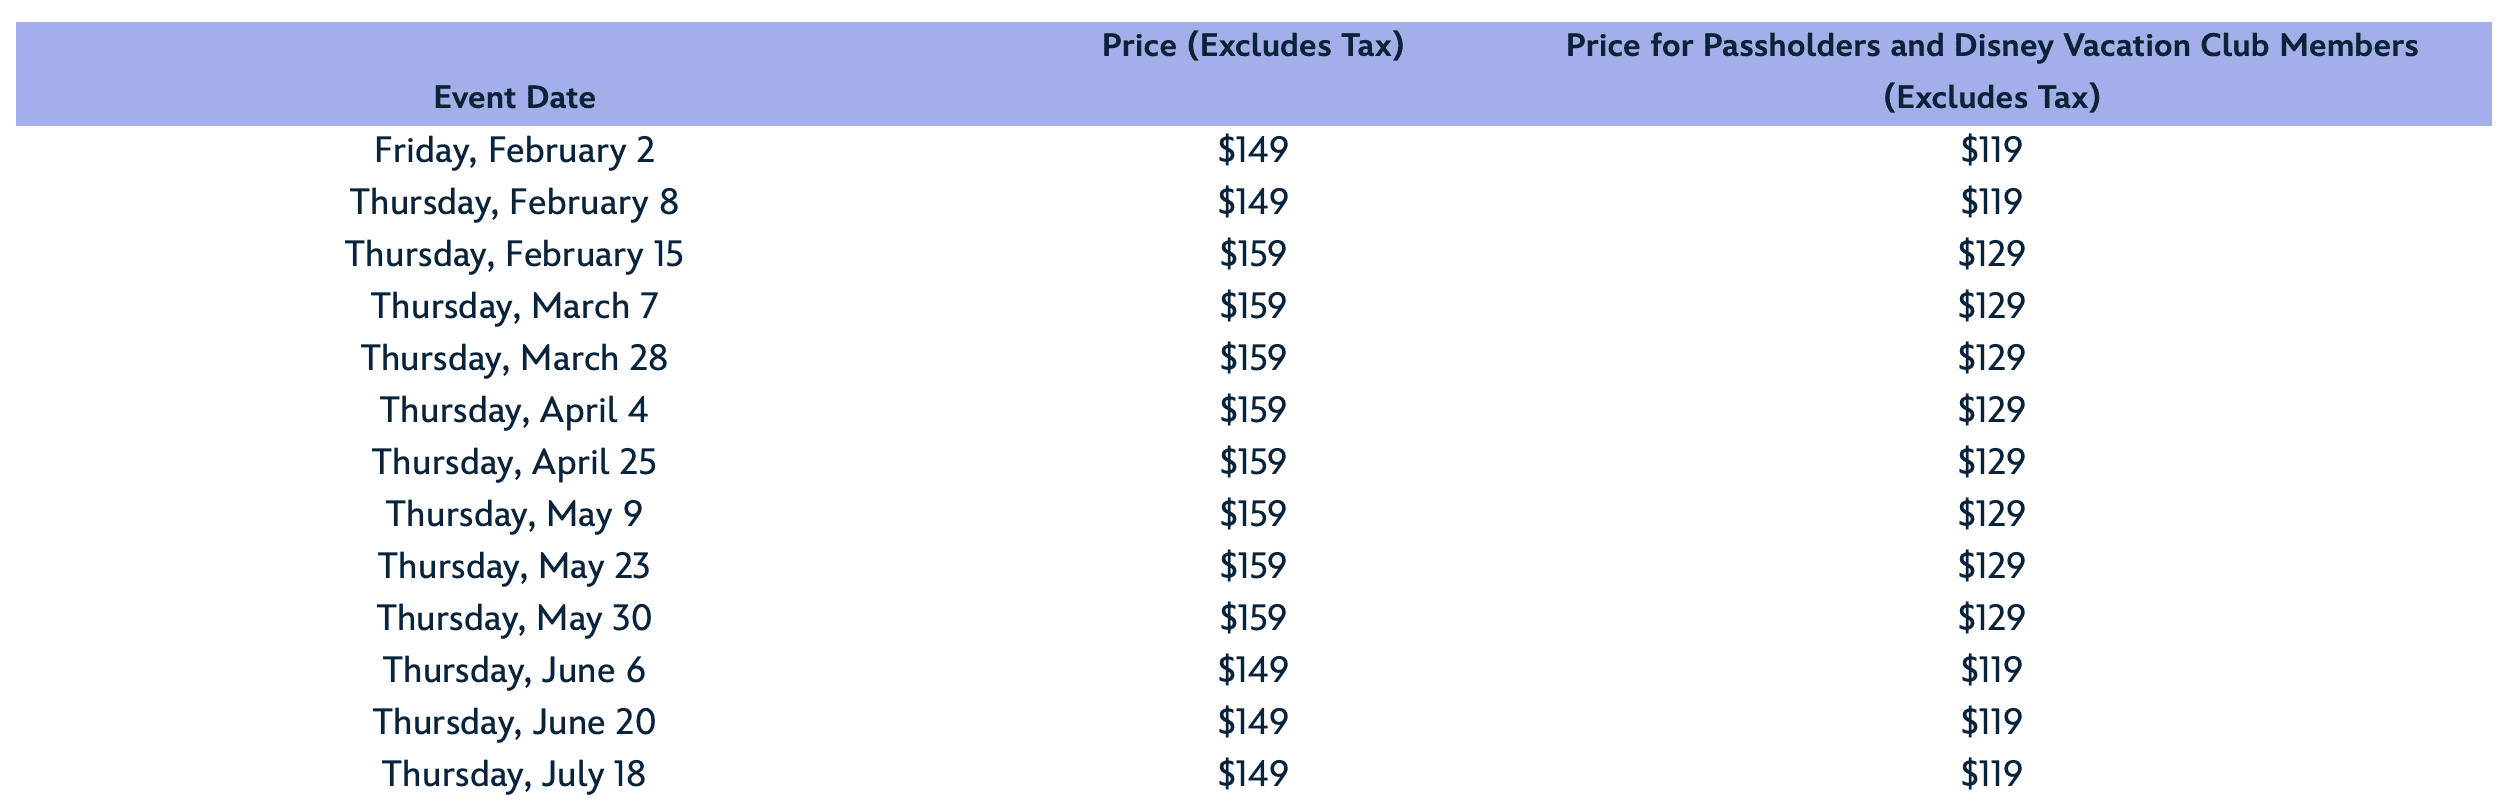This screenshot has height=806, width=2512.
Task: Click the $119 passholder price for July 18
Action: coord(1992,775)
